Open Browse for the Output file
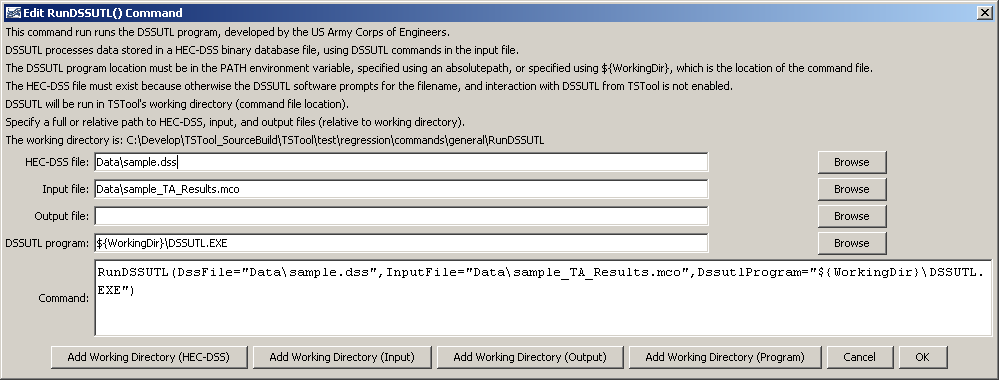This screenshot has height=380, width=999. (x=852, y=216)
